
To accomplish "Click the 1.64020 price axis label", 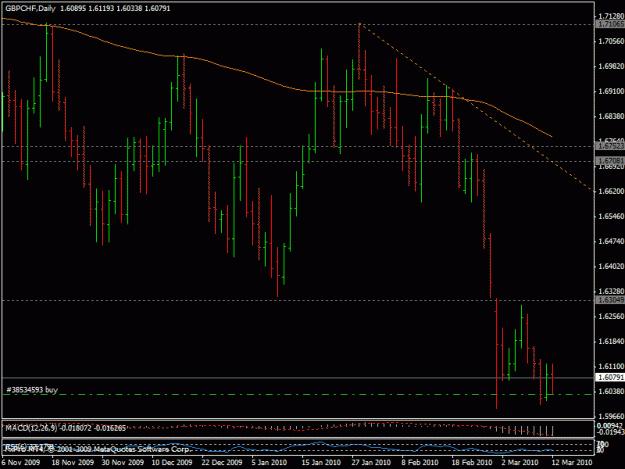I will pos(611,266).
